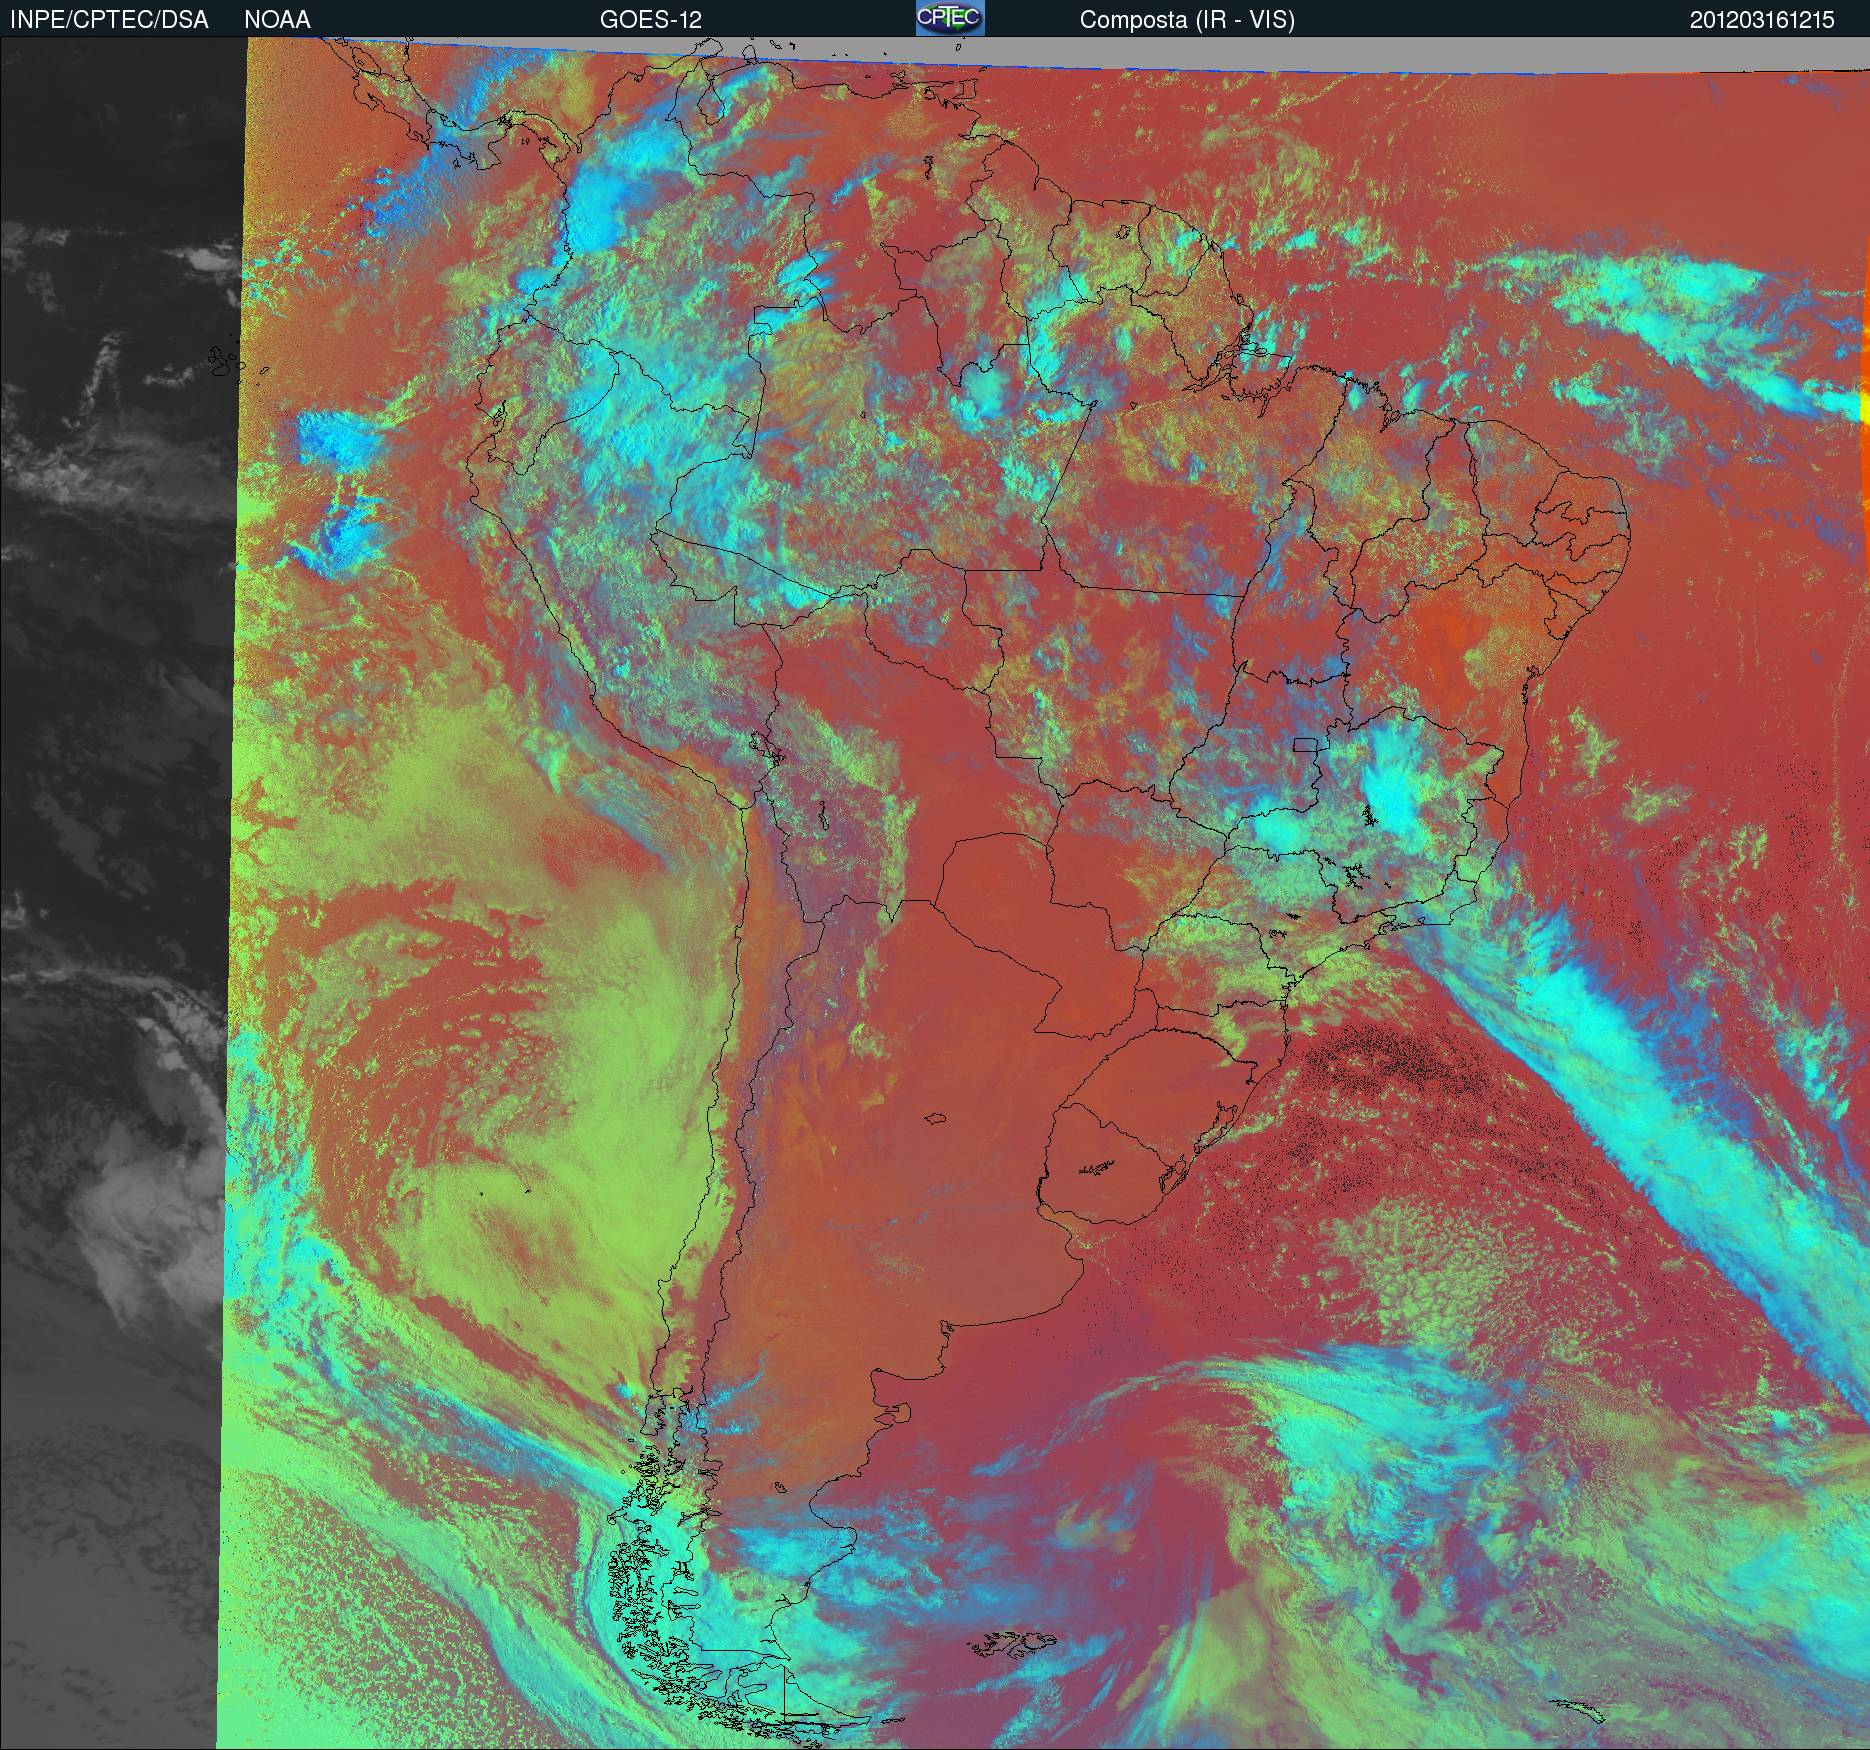Screen dimensions: 1870x1750
Task: Click the Composta (IR - VIS) title
Action: pyautogui.click(x=1187, y=20)
